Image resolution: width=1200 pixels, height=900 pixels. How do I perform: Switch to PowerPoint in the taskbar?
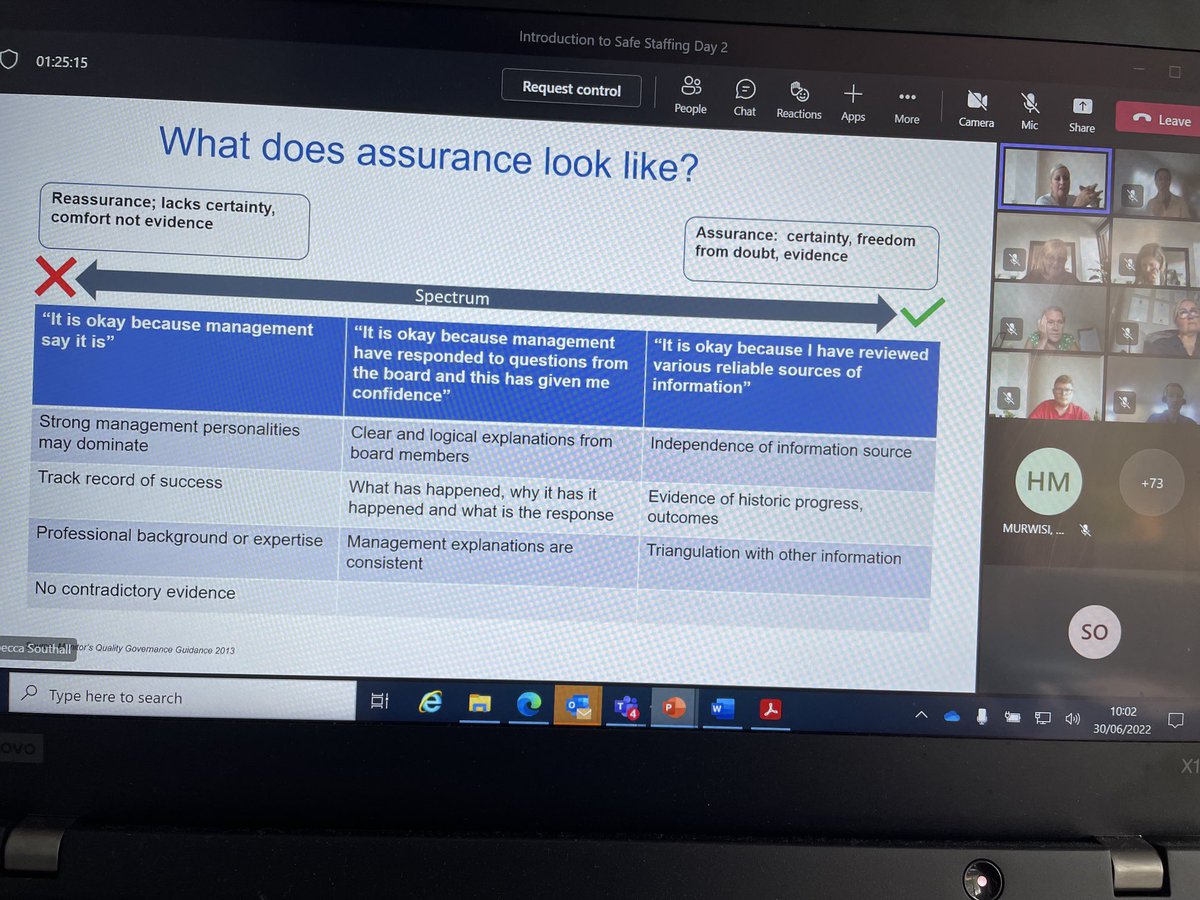point(674,708)
